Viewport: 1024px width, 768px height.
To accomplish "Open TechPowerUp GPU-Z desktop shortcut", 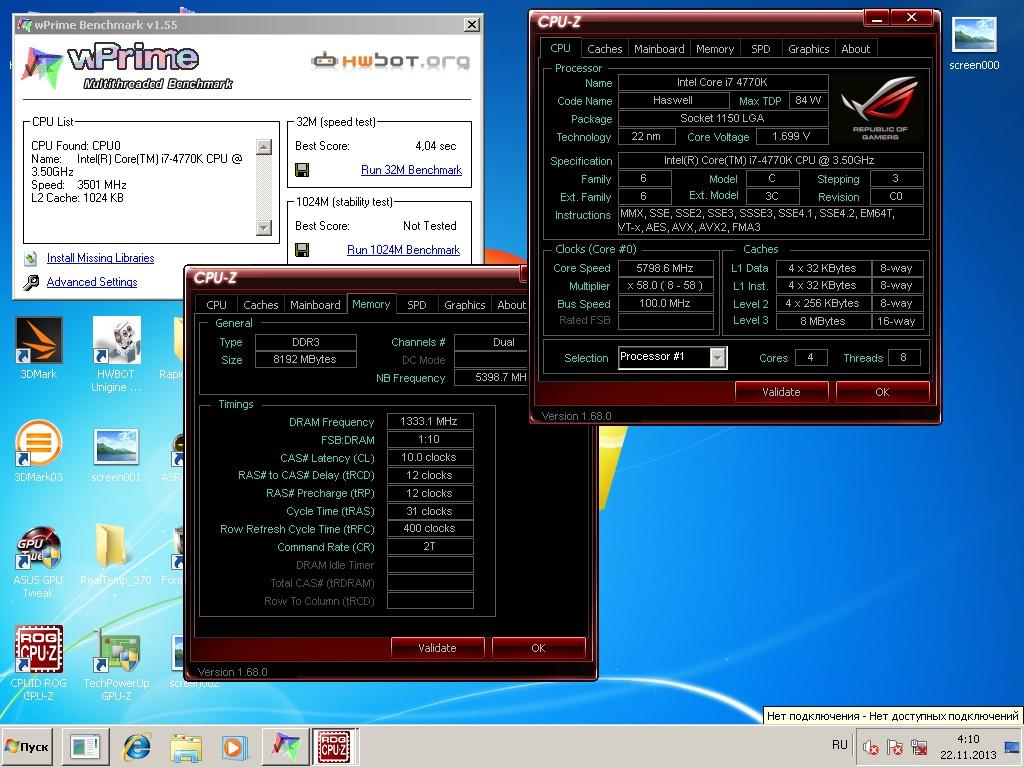I will (116, 650).
